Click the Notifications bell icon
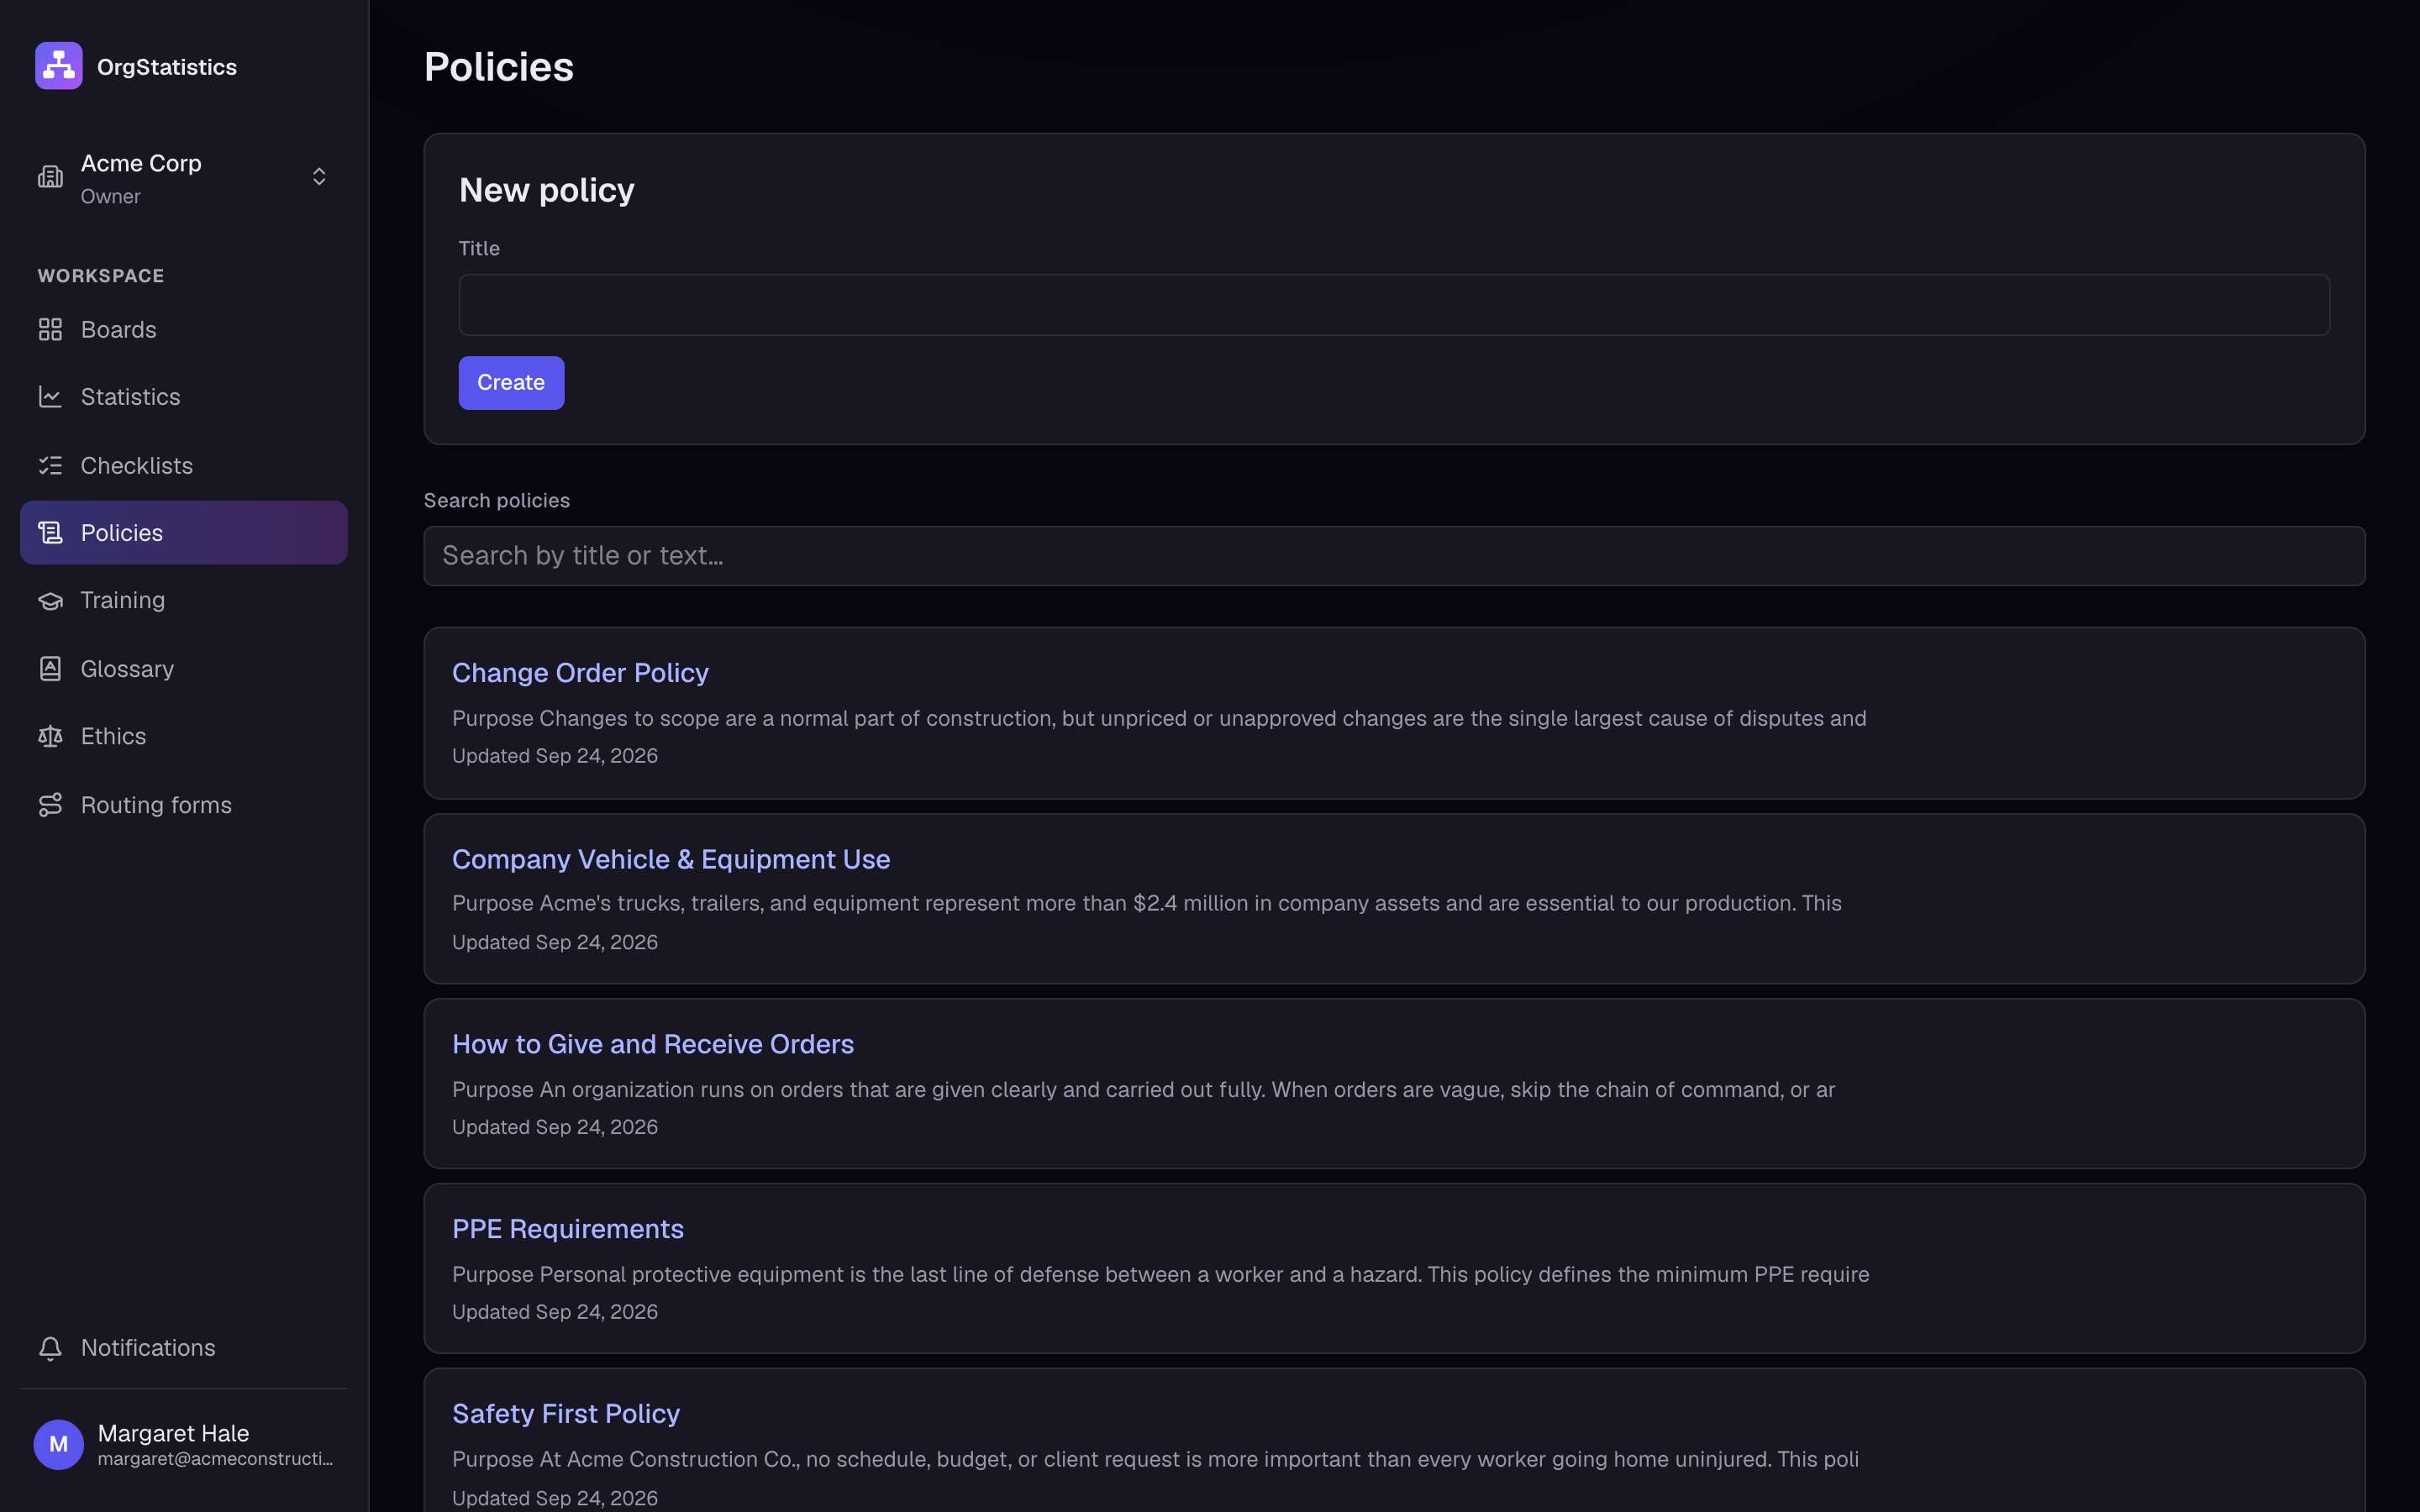This screenshot has height=1512, width=2420. point(50,1348)
